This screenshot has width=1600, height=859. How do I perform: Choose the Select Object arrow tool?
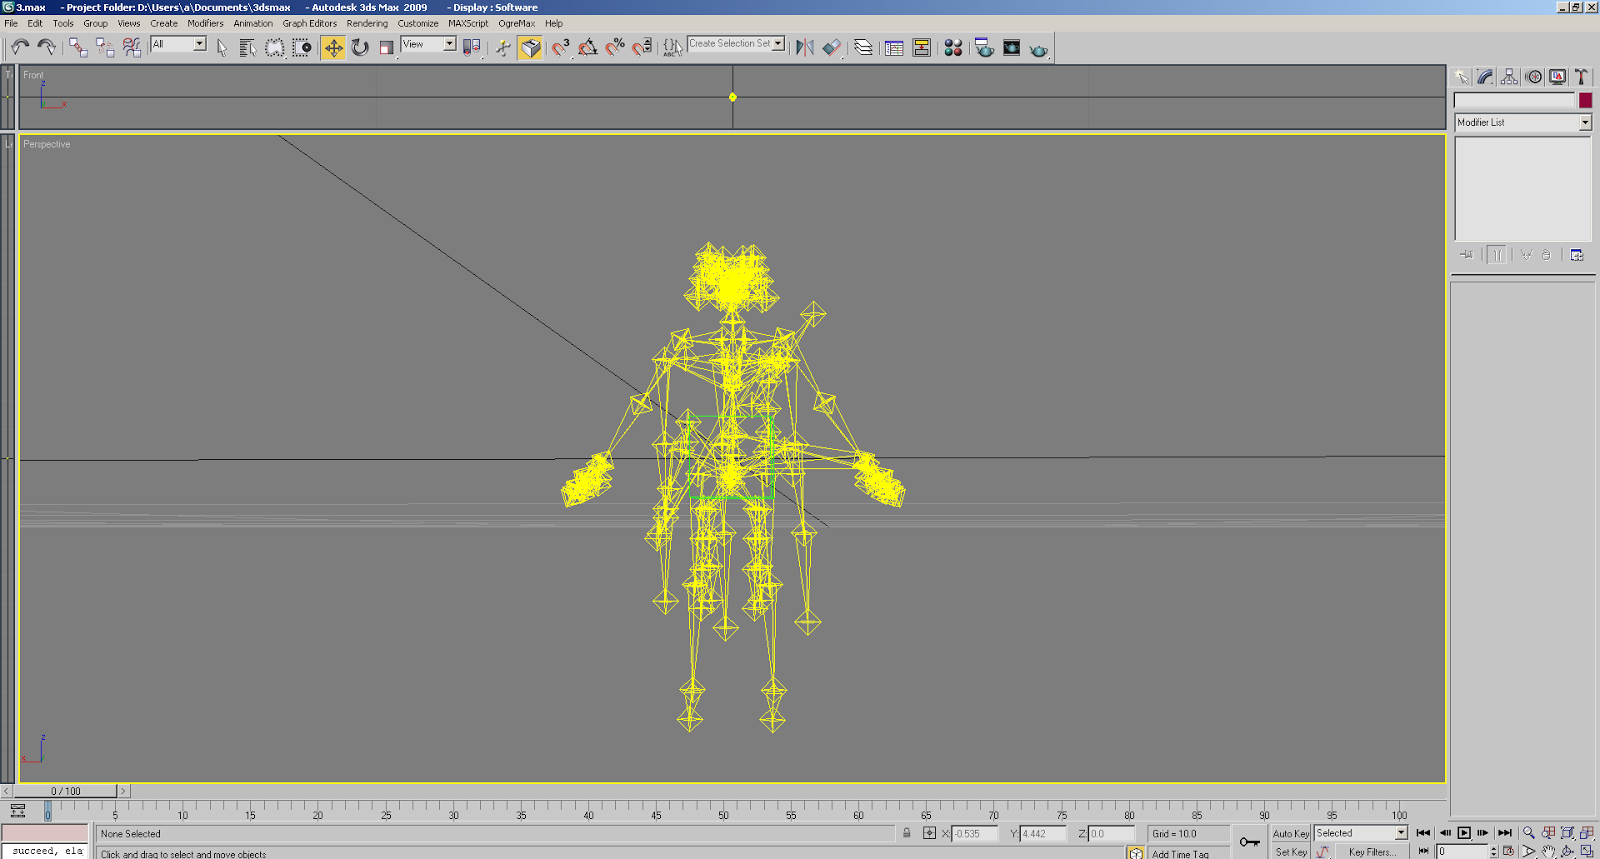tap(222, 47)
